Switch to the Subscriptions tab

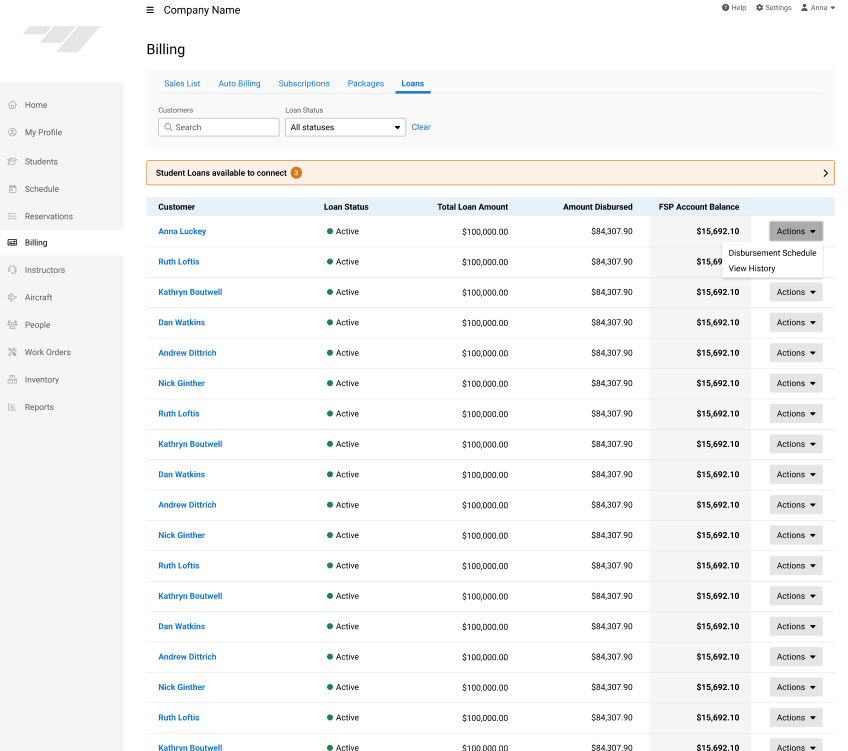point(303,83)
